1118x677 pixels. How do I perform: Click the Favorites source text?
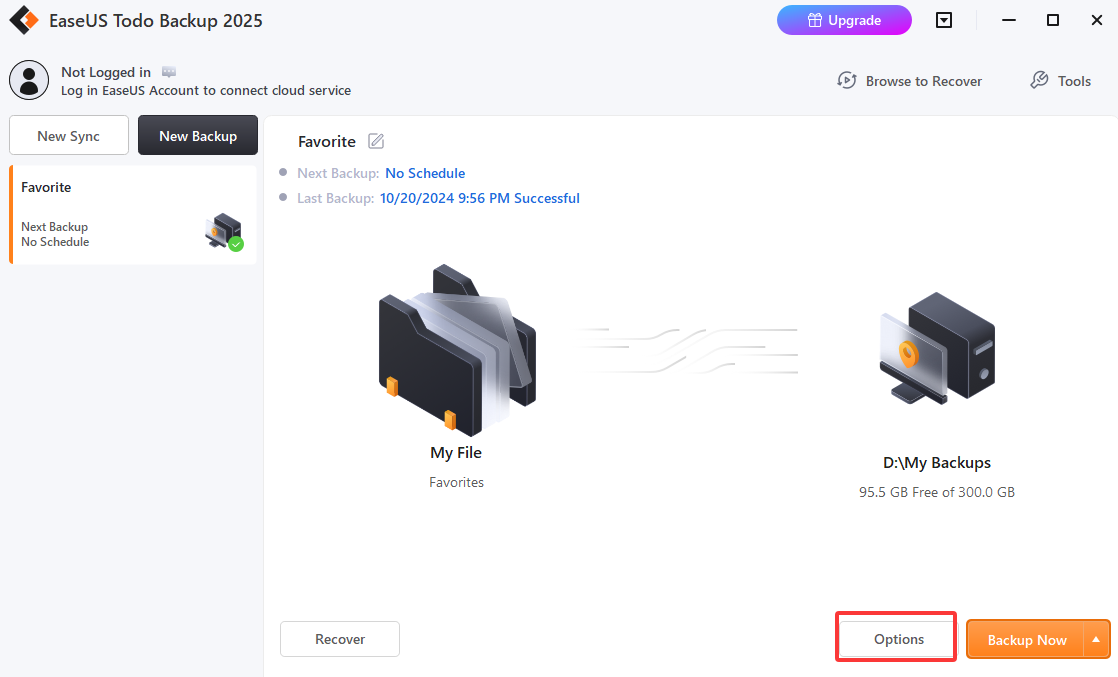(456, 482)
